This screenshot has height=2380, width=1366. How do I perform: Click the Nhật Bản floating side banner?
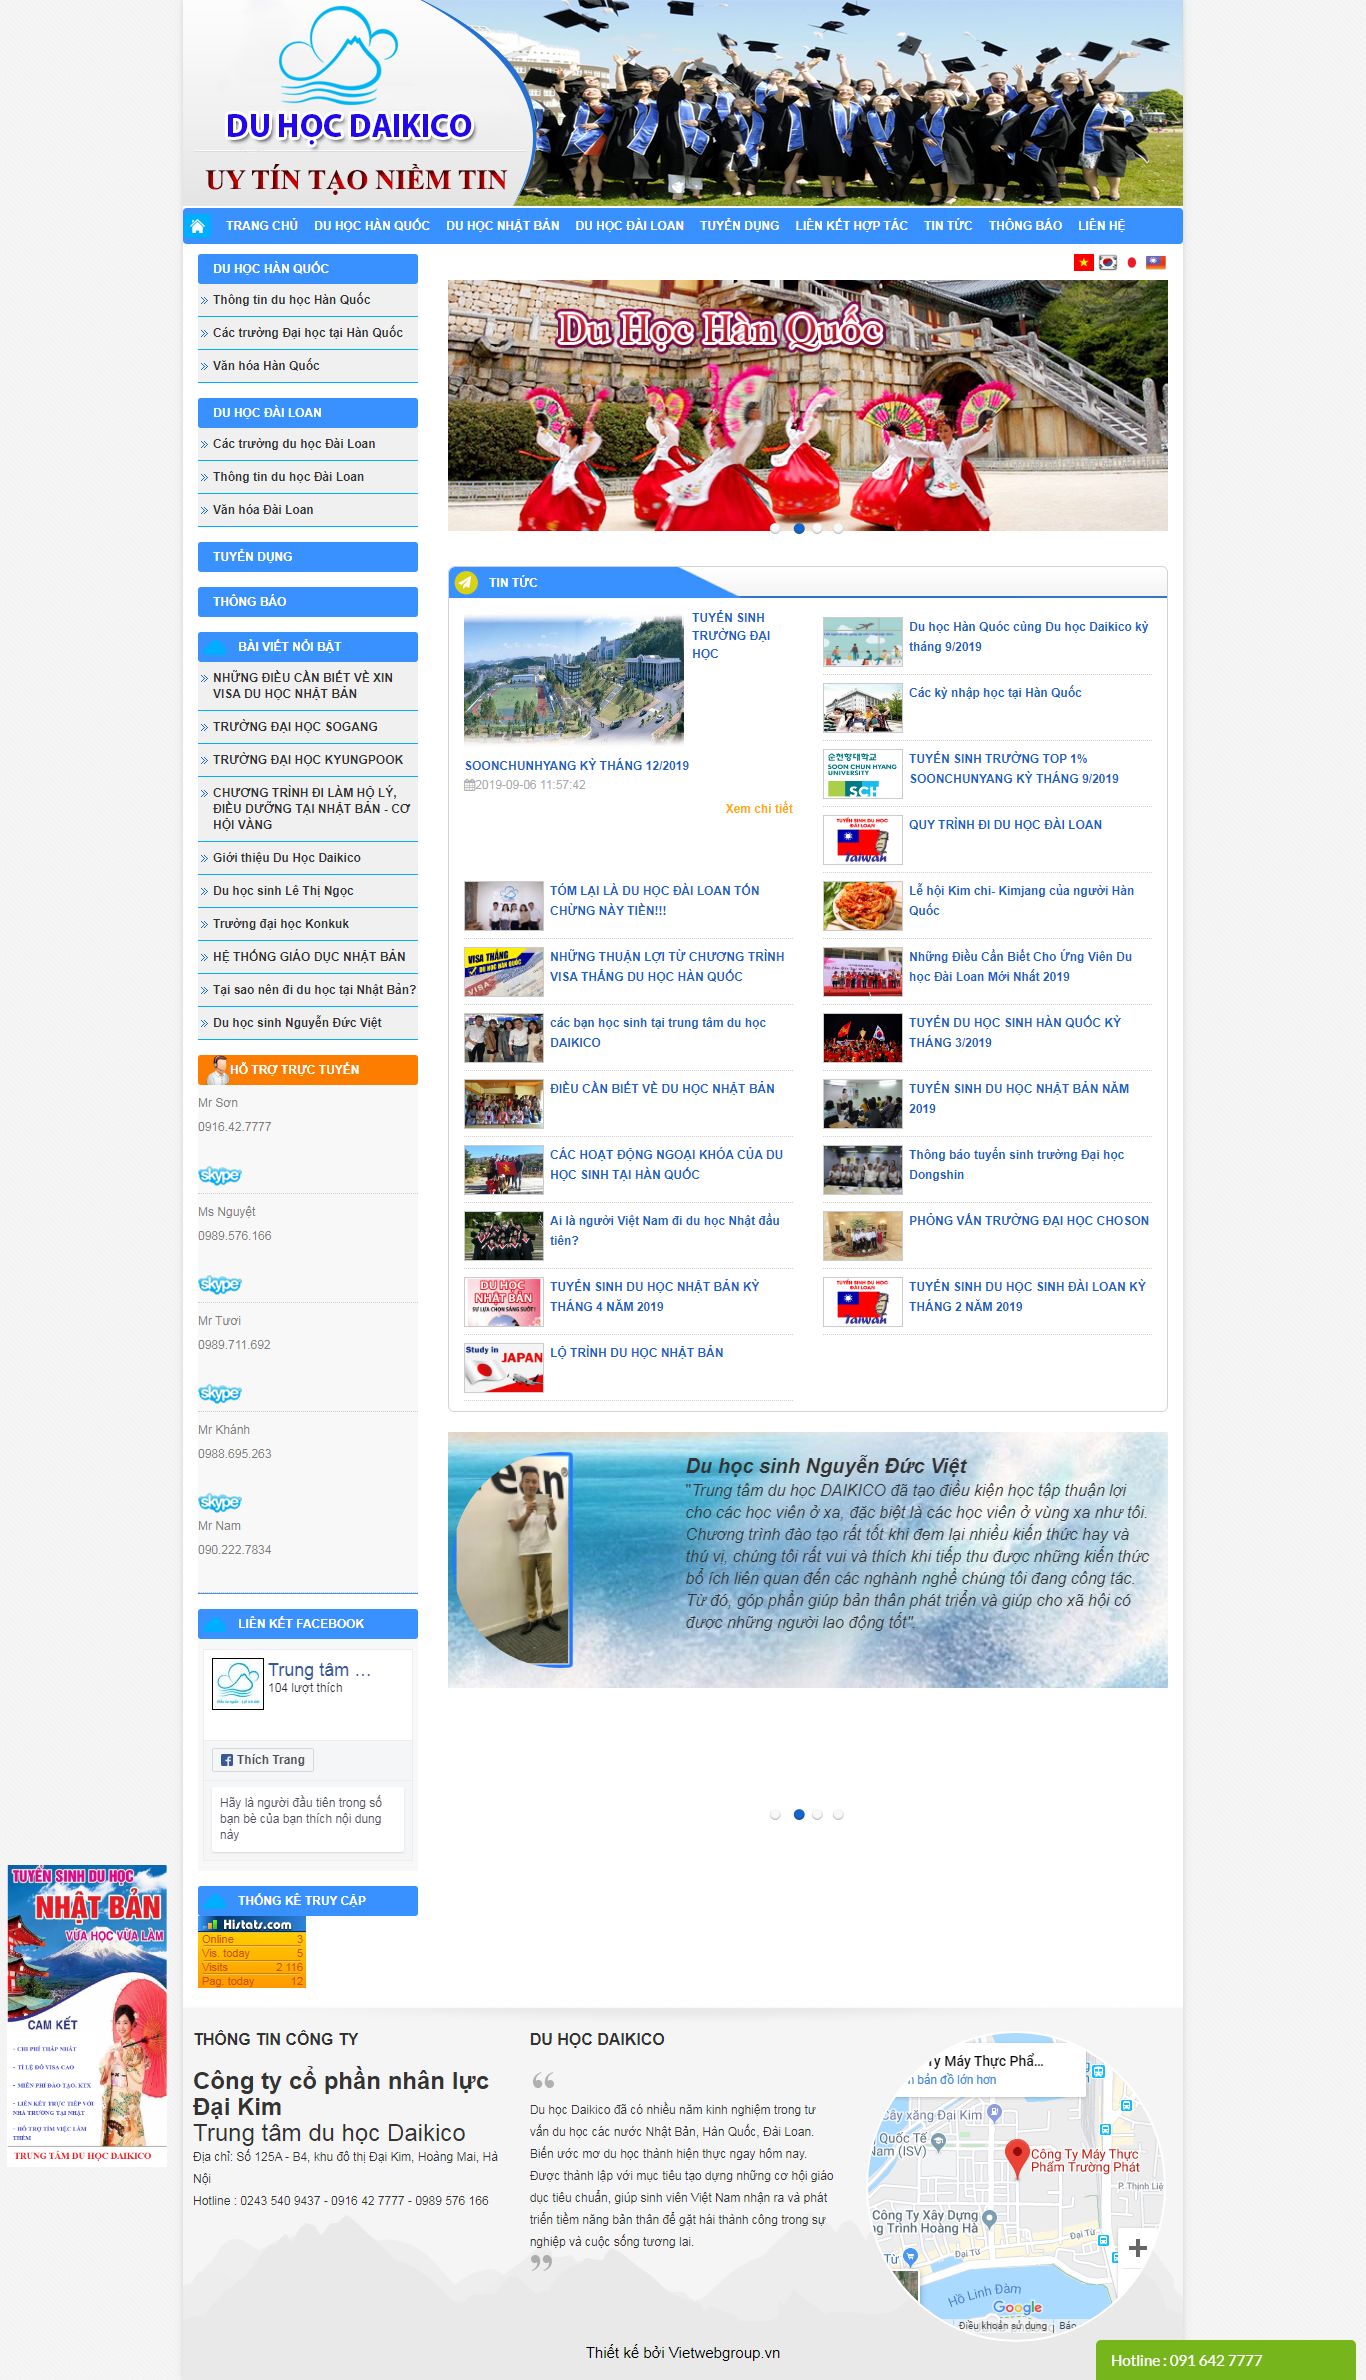pos(87,2016)
